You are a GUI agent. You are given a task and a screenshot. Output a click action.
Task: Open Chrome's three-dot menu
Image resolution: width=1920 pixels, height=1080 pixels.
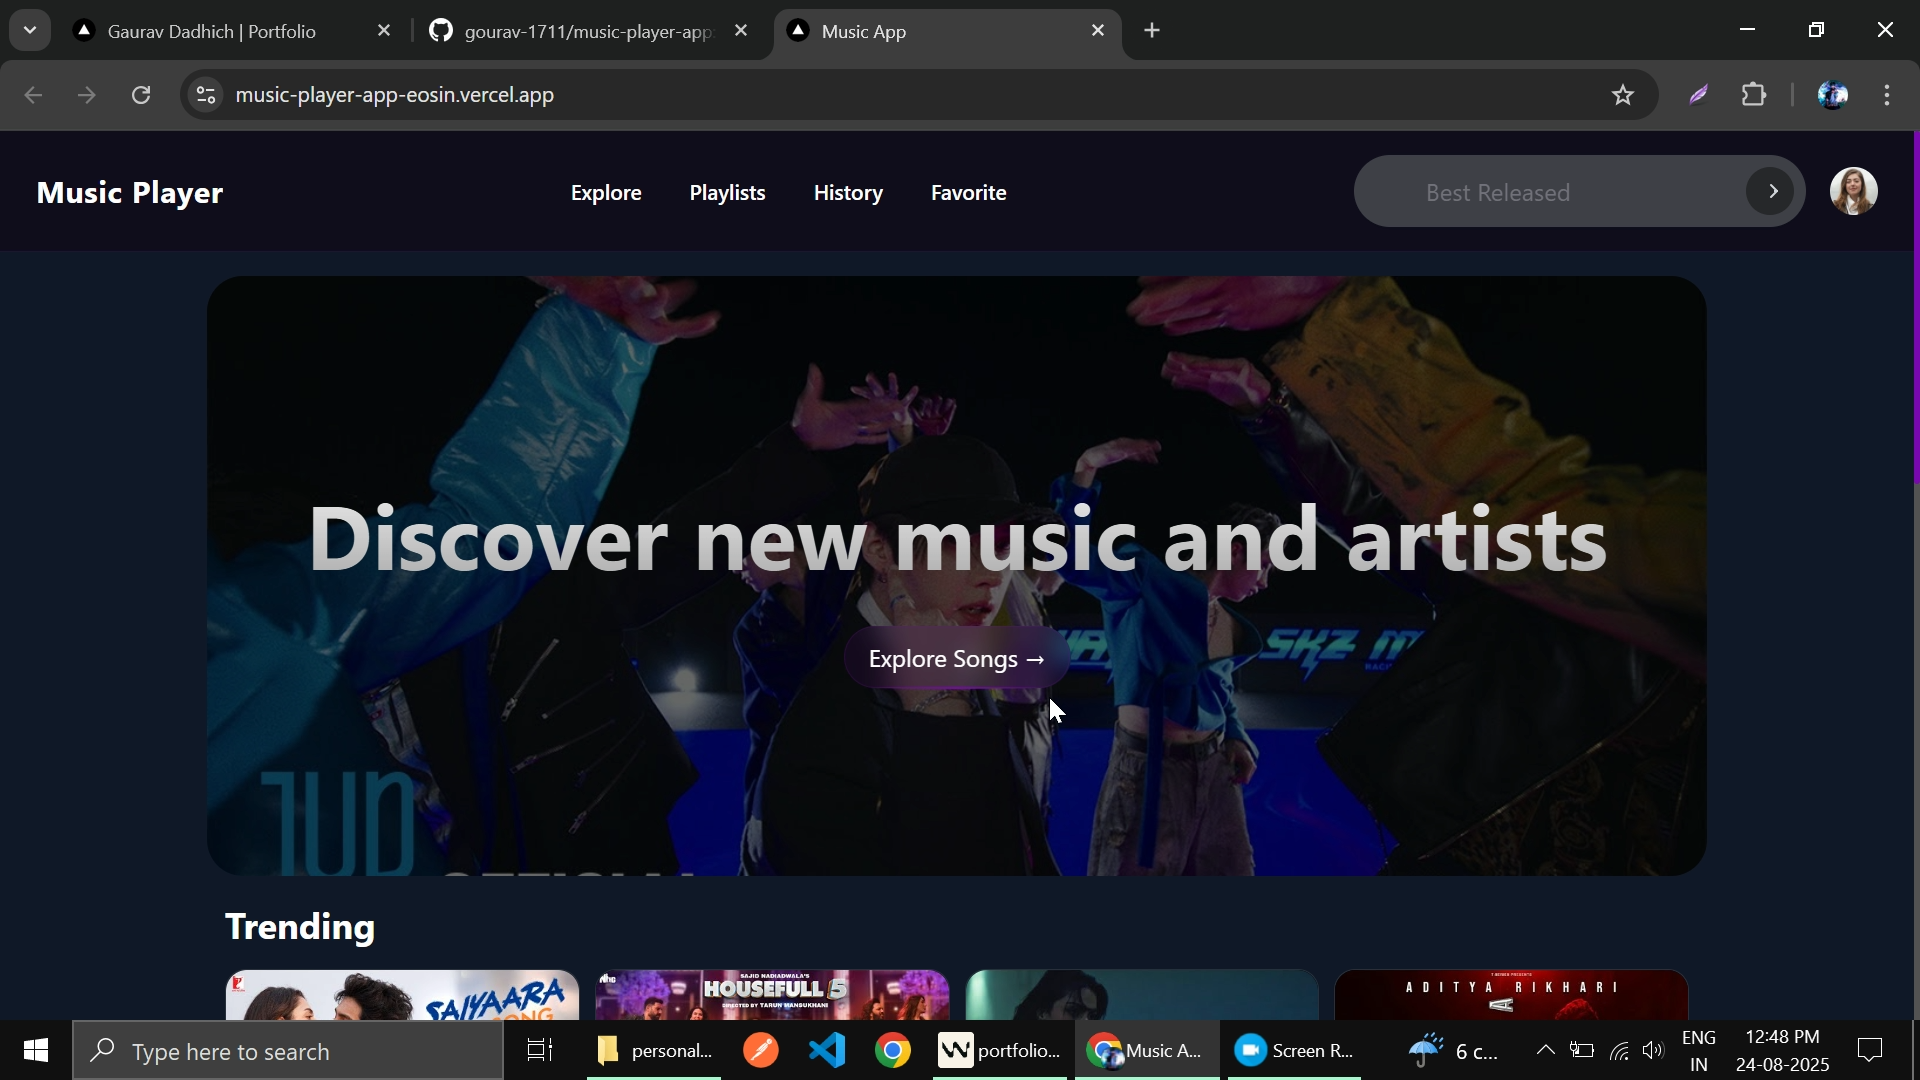1887,94
